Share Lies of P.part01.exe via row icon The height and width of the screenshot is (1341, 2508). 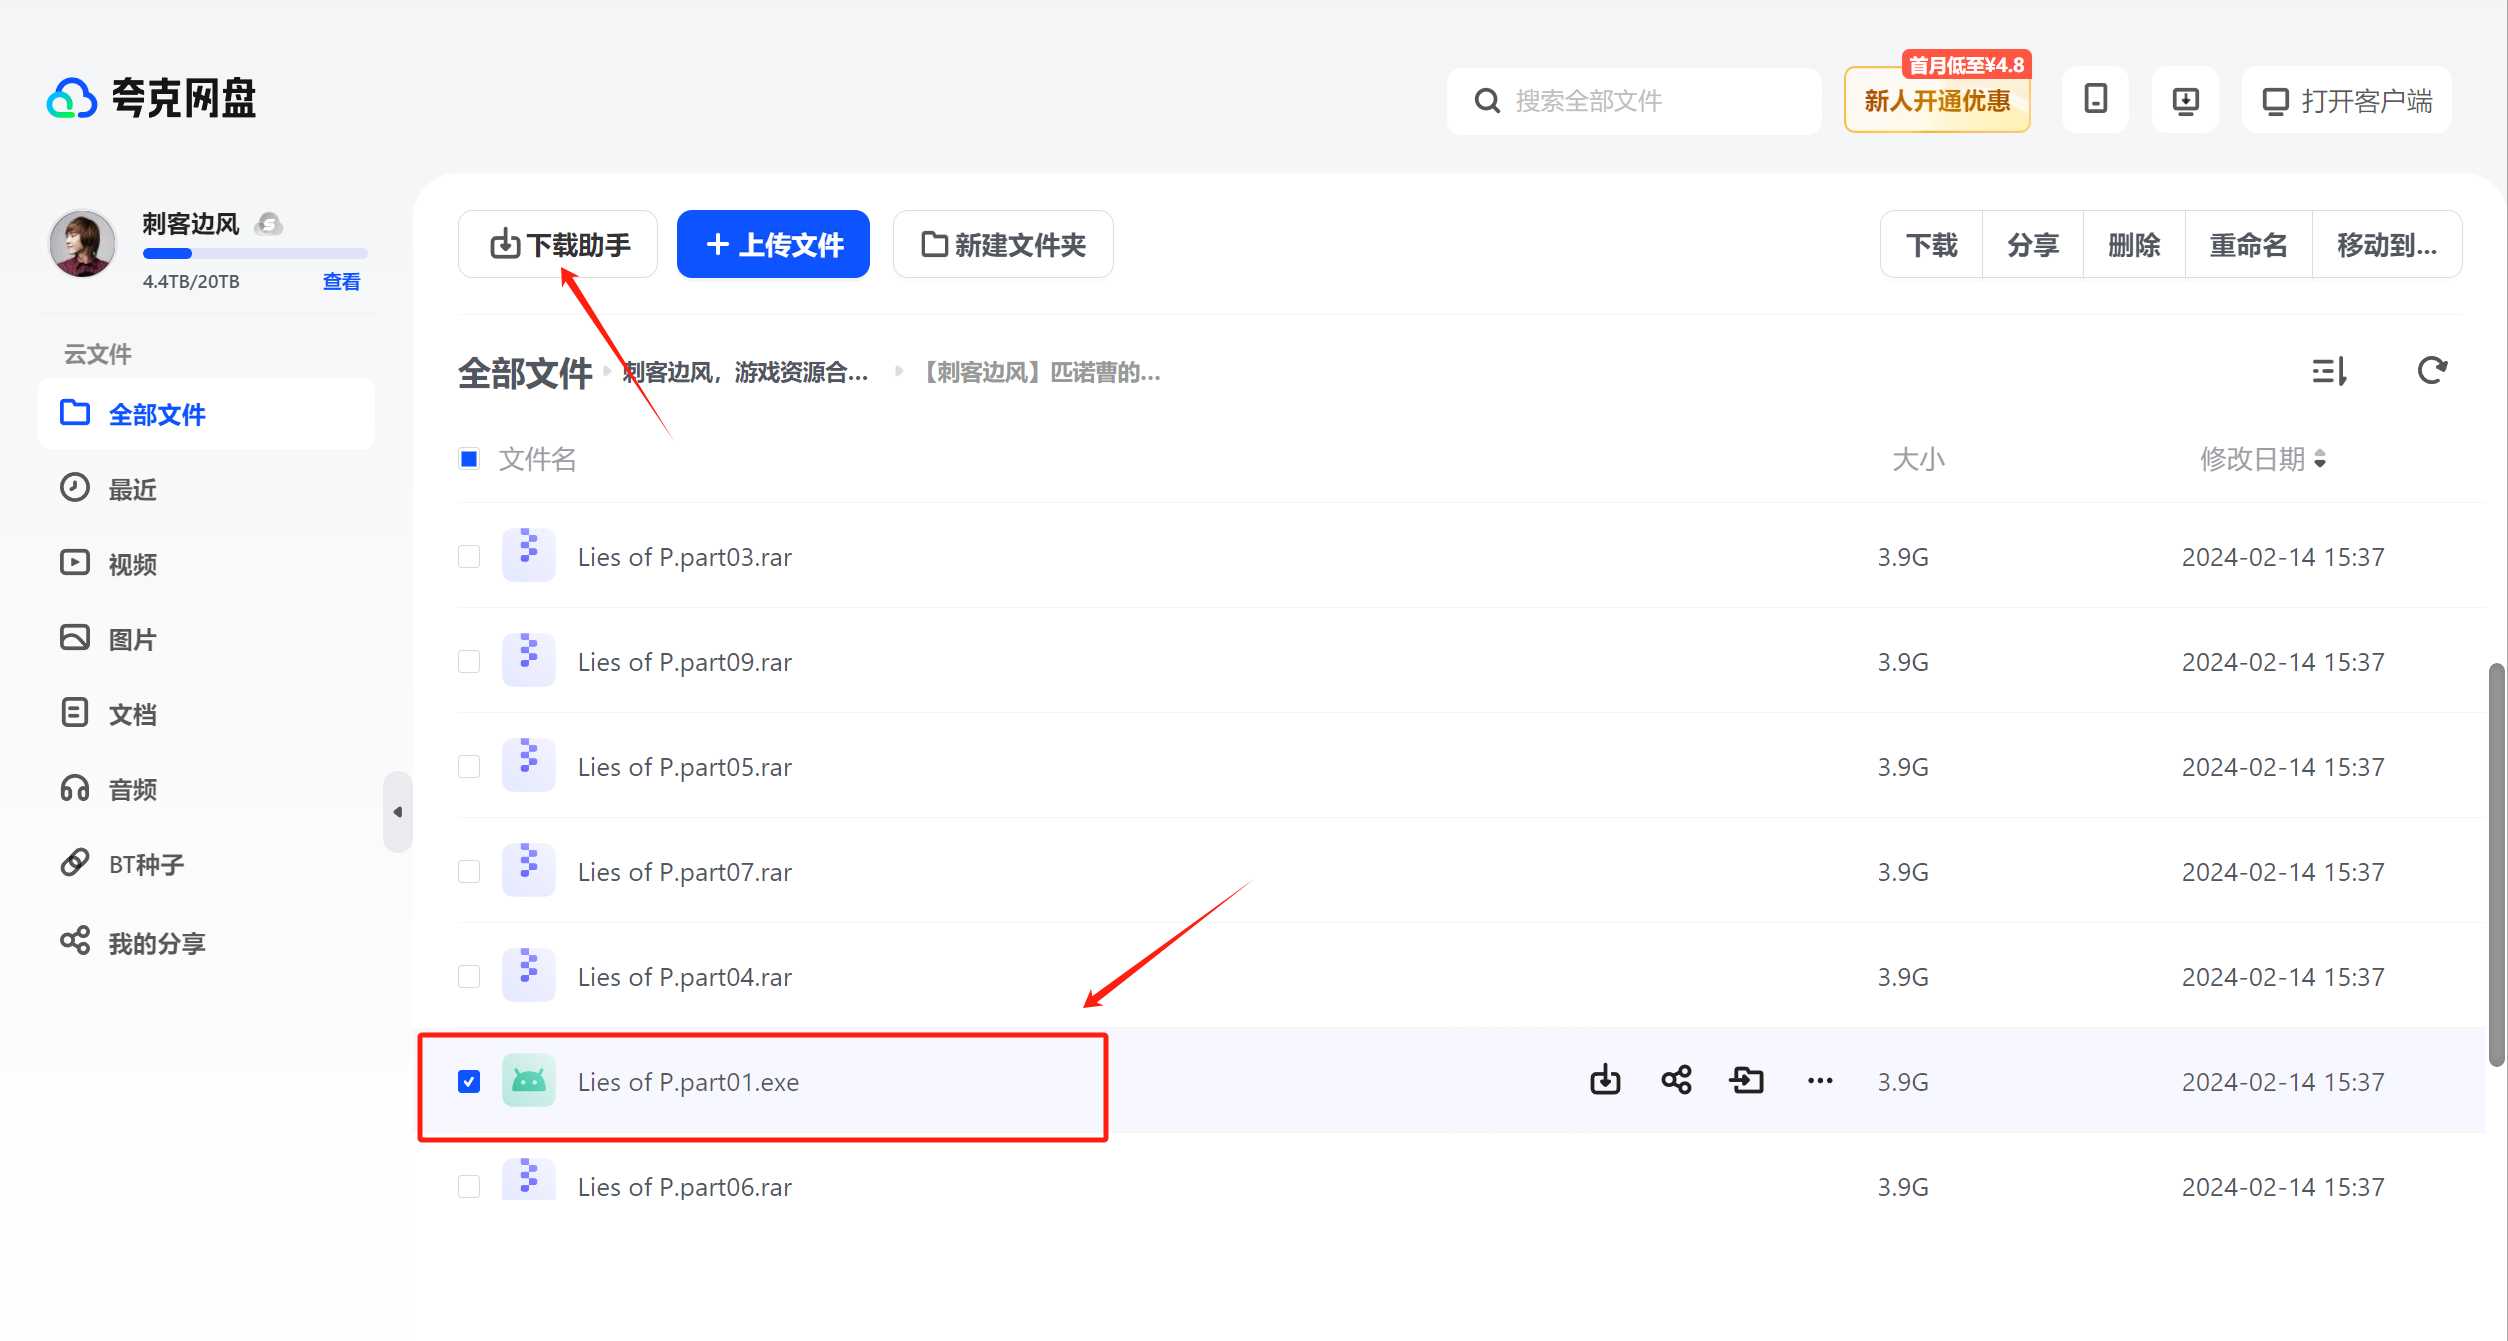[x=1676, y=1080]
